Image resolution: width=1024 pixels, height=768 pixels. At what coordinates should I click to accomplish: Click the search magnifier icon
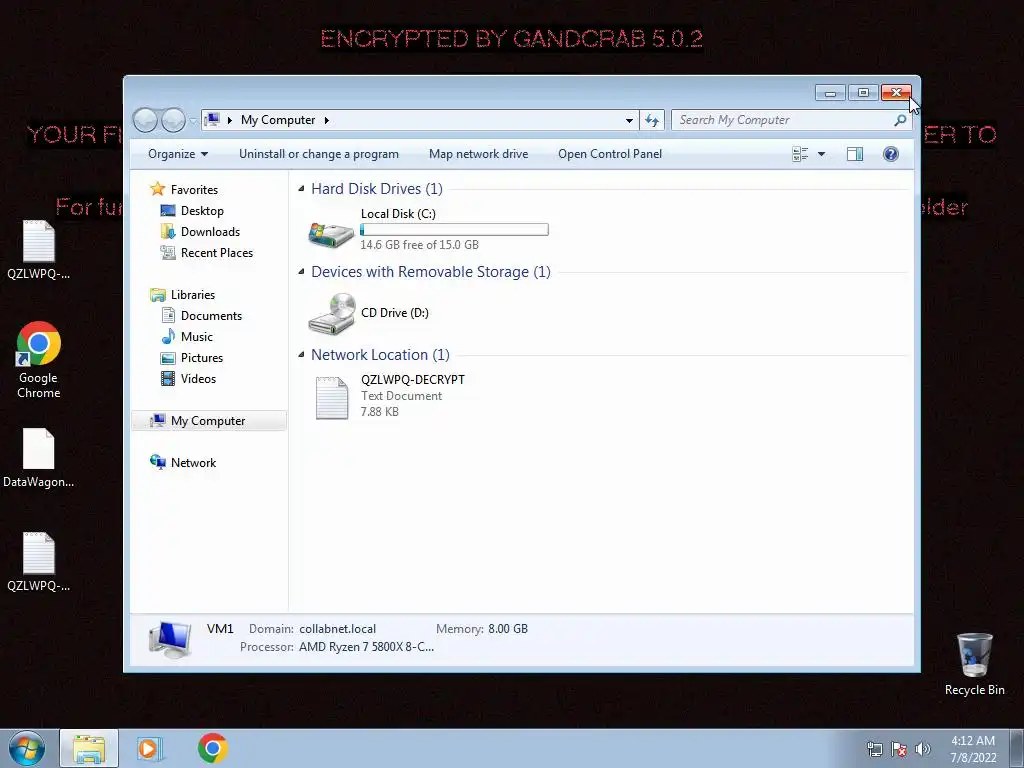[x=901, y=120]
